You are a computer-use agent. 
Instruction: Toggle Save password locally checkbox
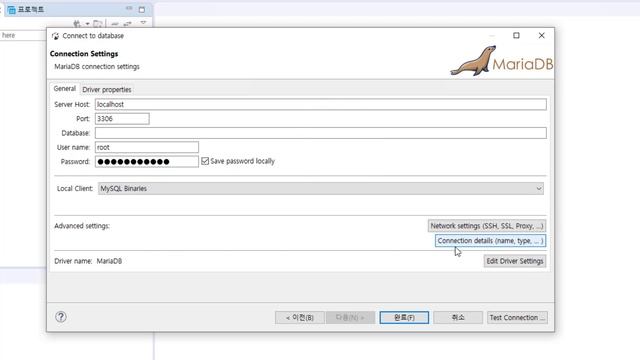205,161
